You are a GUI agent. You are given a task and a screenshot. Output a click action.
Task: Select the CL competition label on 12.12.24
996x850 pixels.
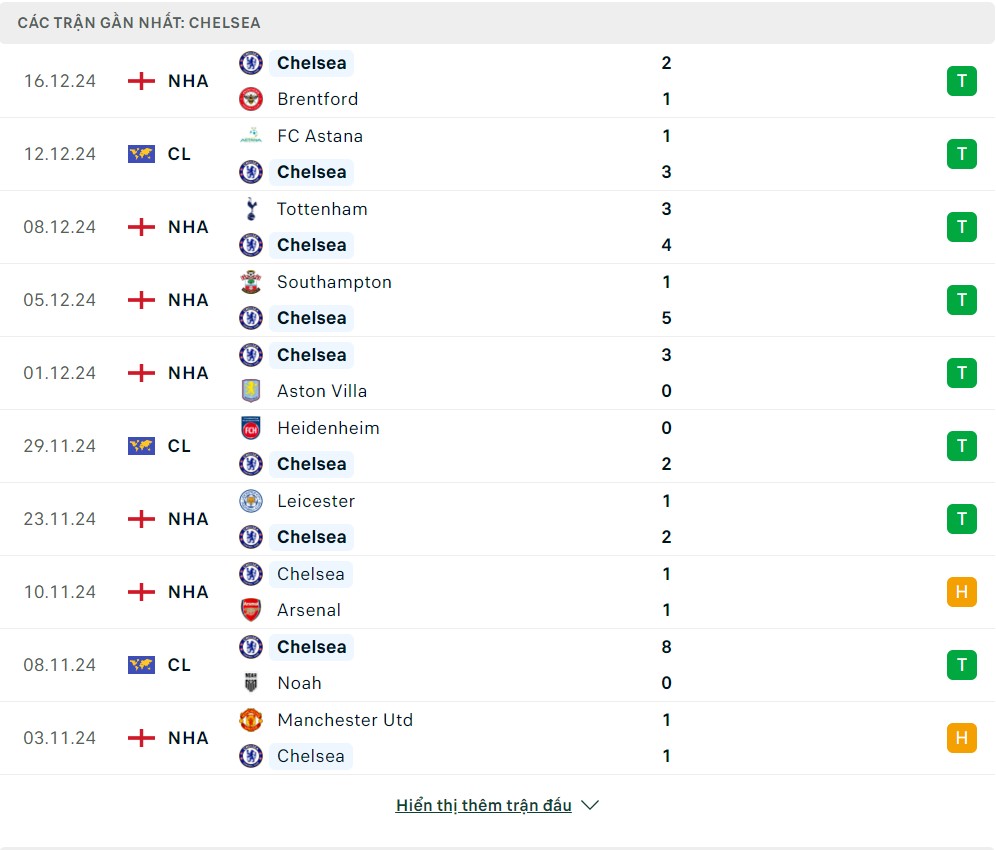[179, 154]
